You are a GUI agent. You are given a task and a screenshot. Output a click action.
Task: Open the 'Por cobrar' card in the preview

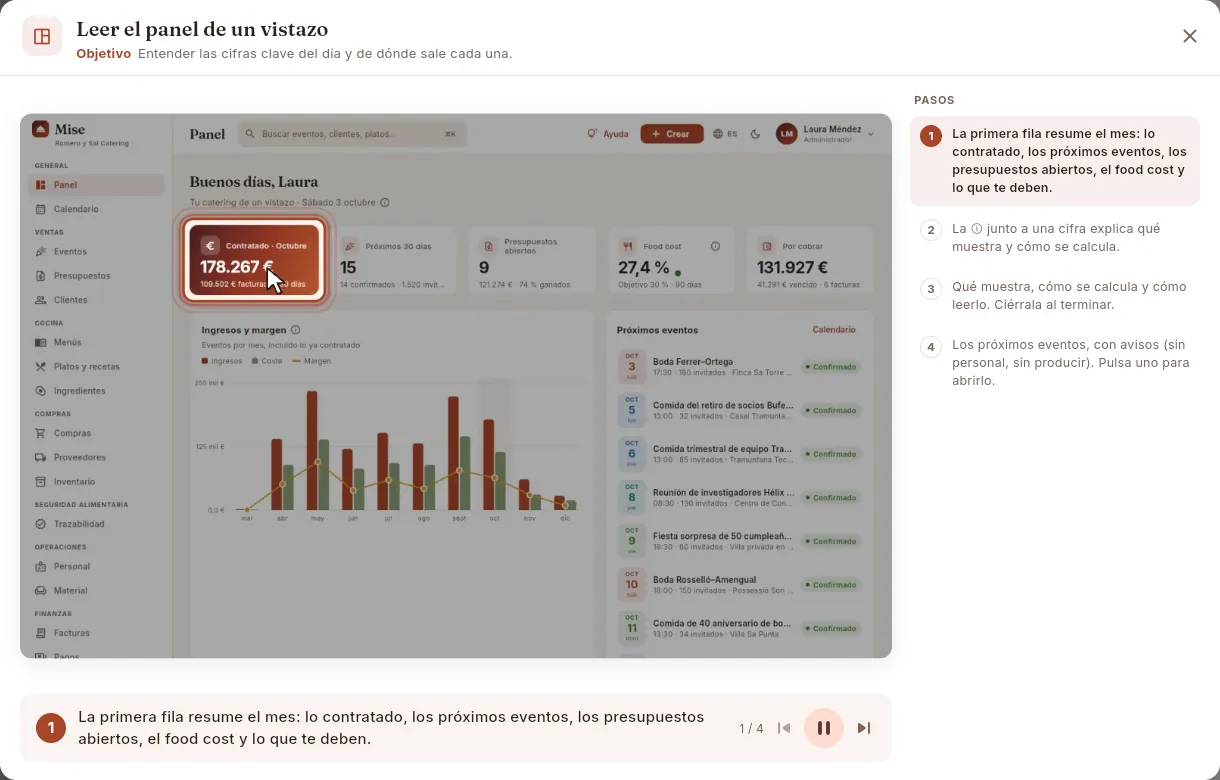pyautogui.click(x=810, y=260)
